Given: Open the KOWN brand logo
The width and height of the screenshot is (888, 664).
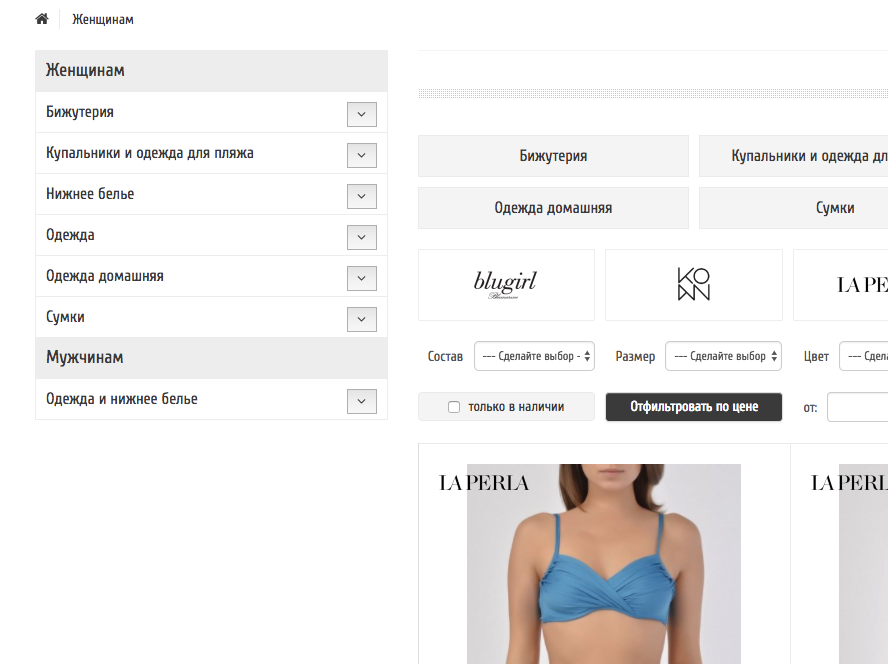Looking at the screenshot, I should (x=694, y=285).
